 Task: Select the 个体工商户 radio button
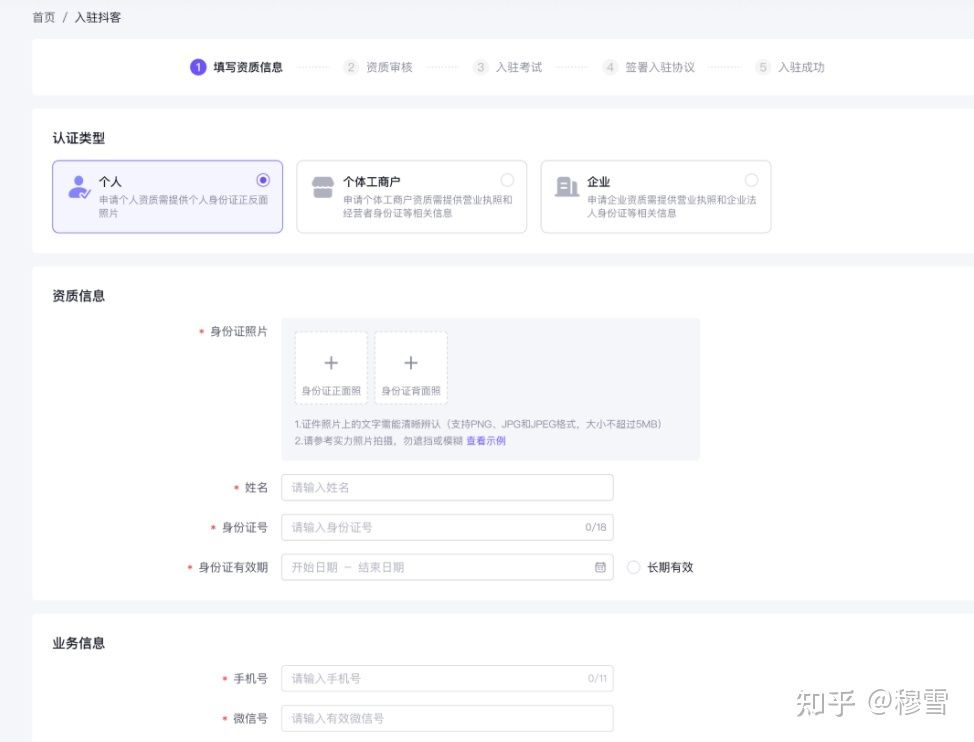507,180
